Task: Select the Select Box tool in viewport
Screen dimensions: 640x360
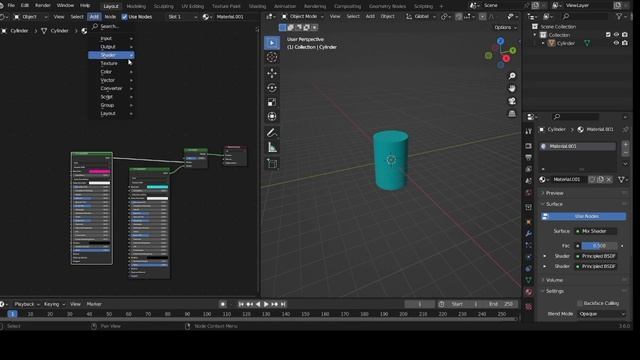Action: coord(272,43)
